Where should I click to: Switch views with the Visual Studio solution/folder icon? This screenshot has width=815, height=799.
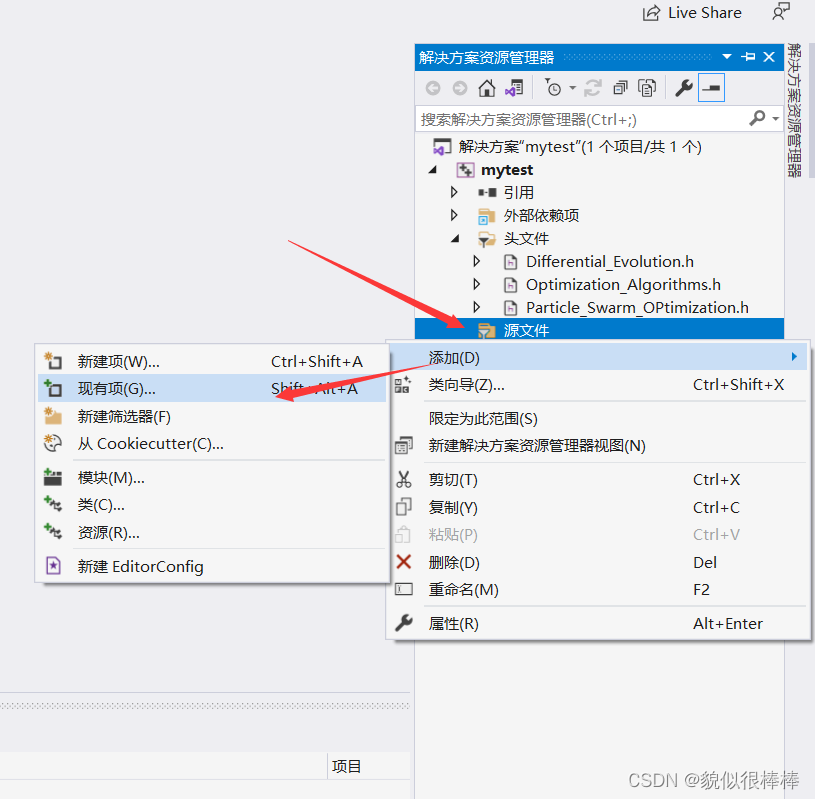514,88
